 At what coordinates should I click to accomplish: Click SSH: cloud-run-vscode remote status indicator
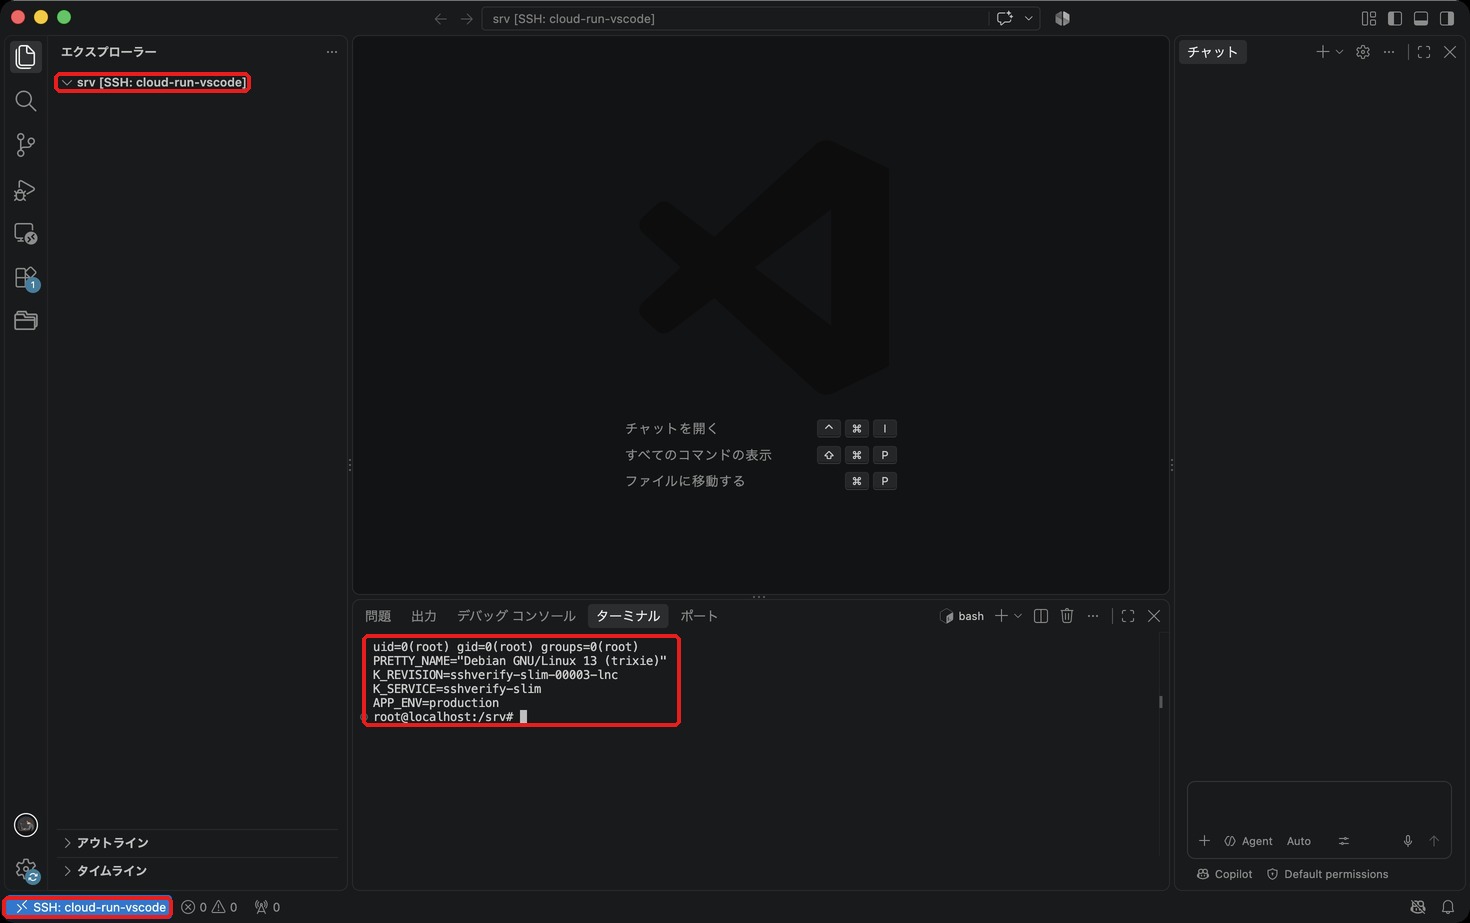coord(88,907)
